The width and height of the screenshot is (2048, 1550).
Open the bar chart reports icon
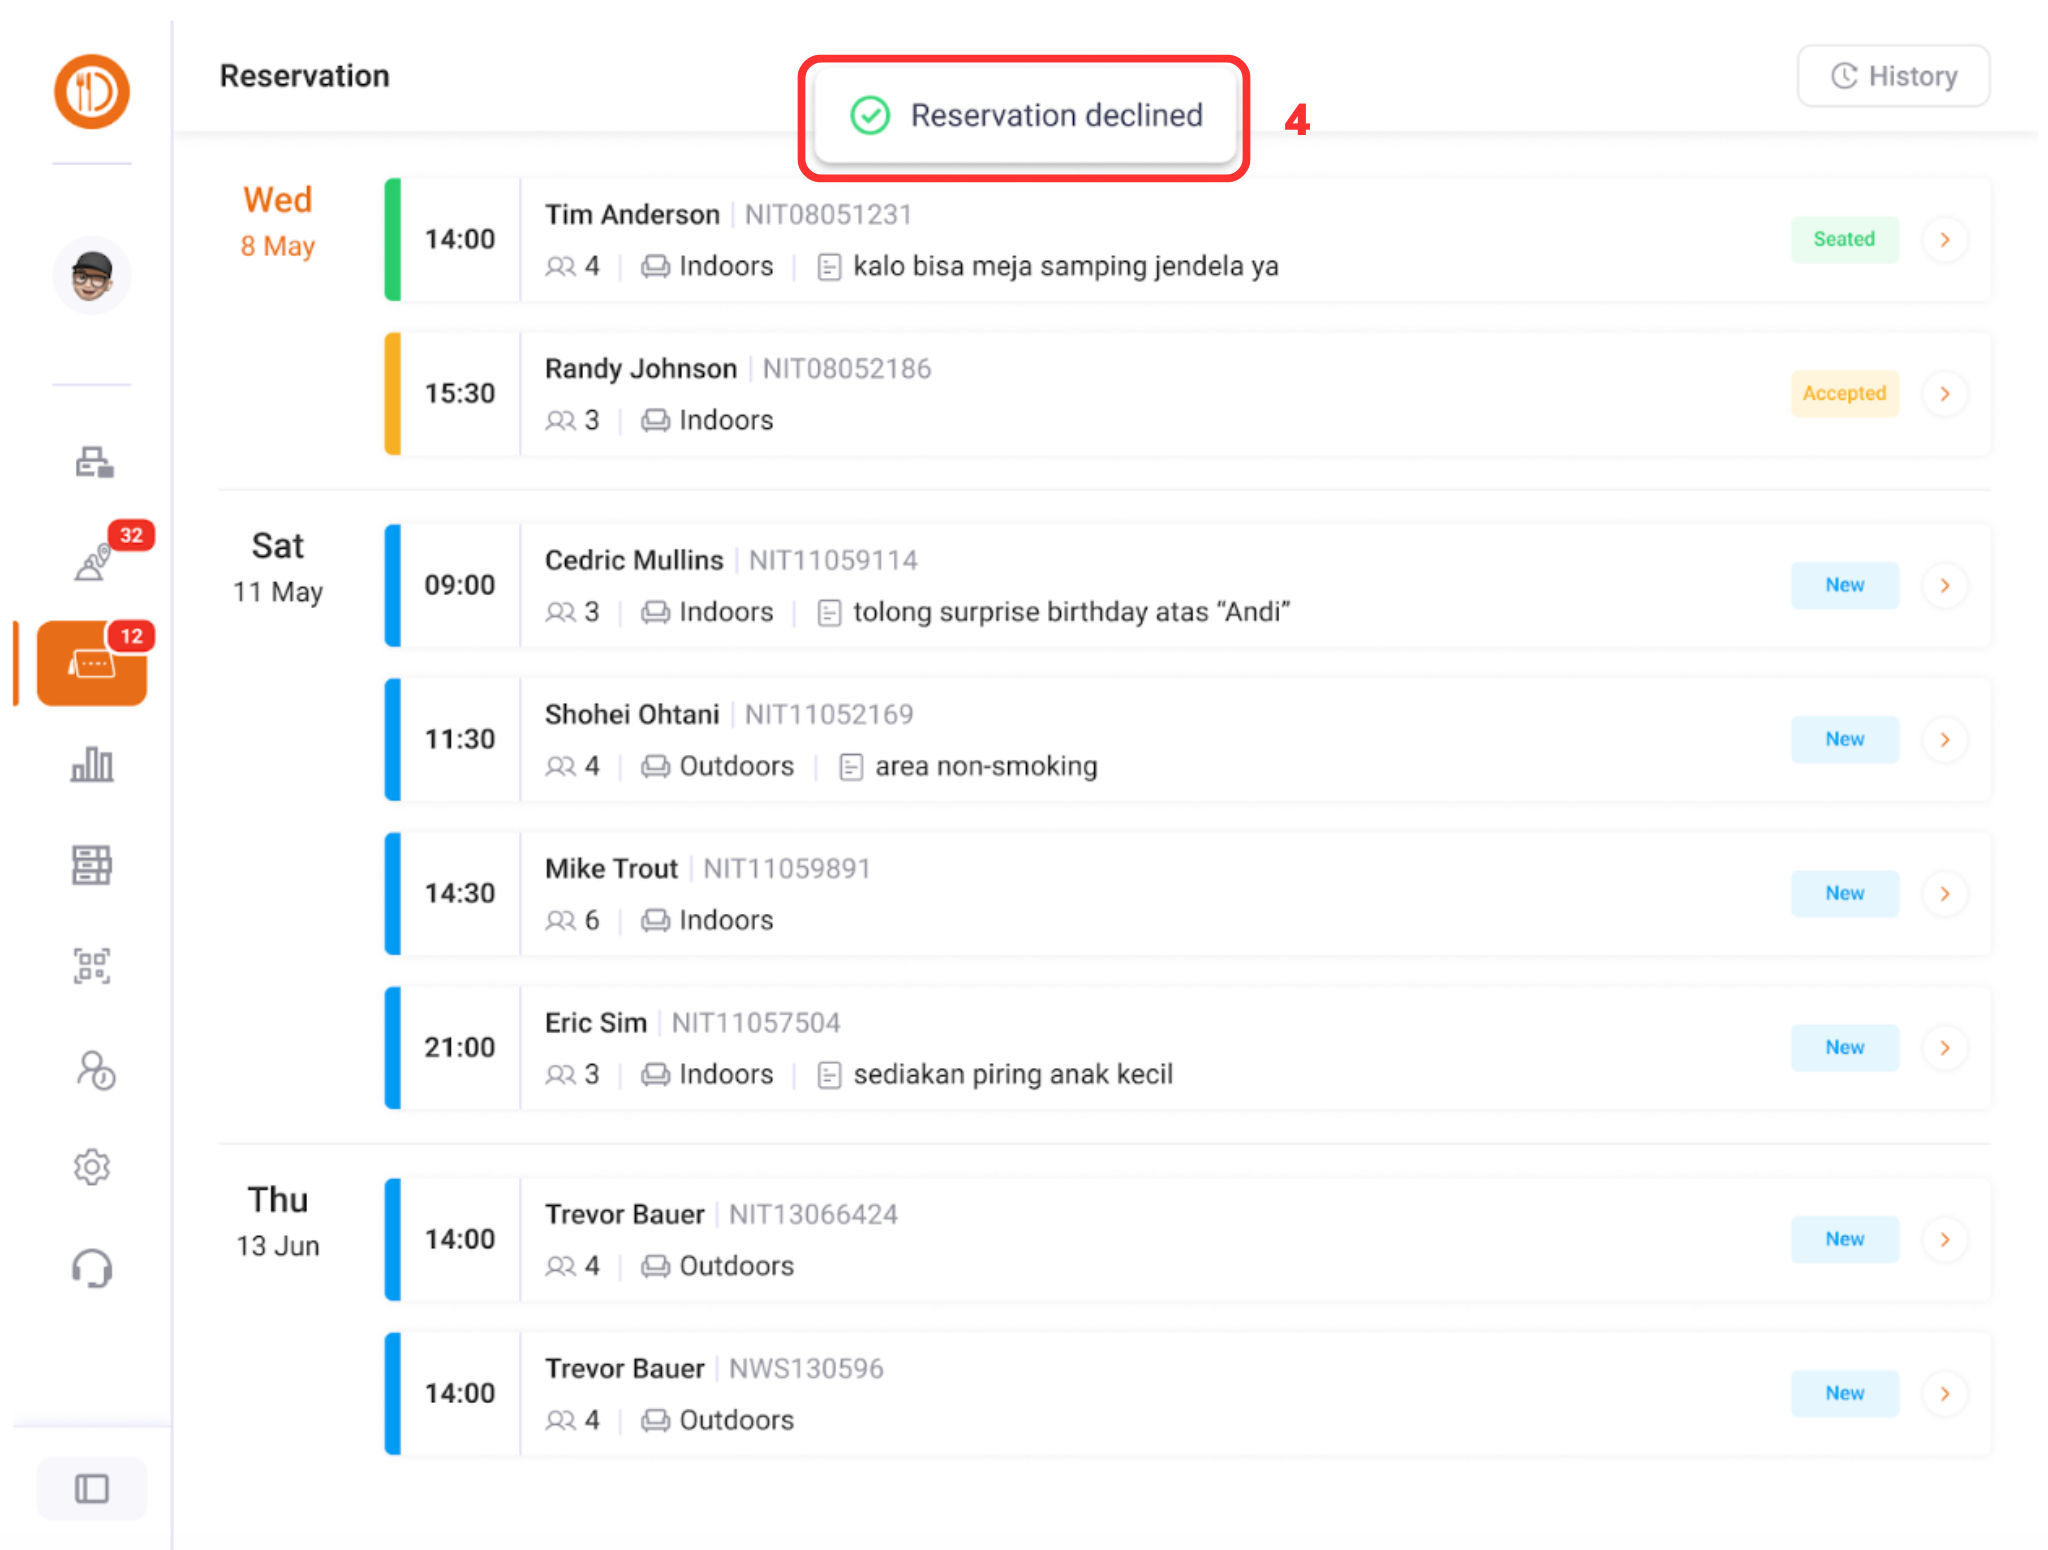tap(92, 765)
